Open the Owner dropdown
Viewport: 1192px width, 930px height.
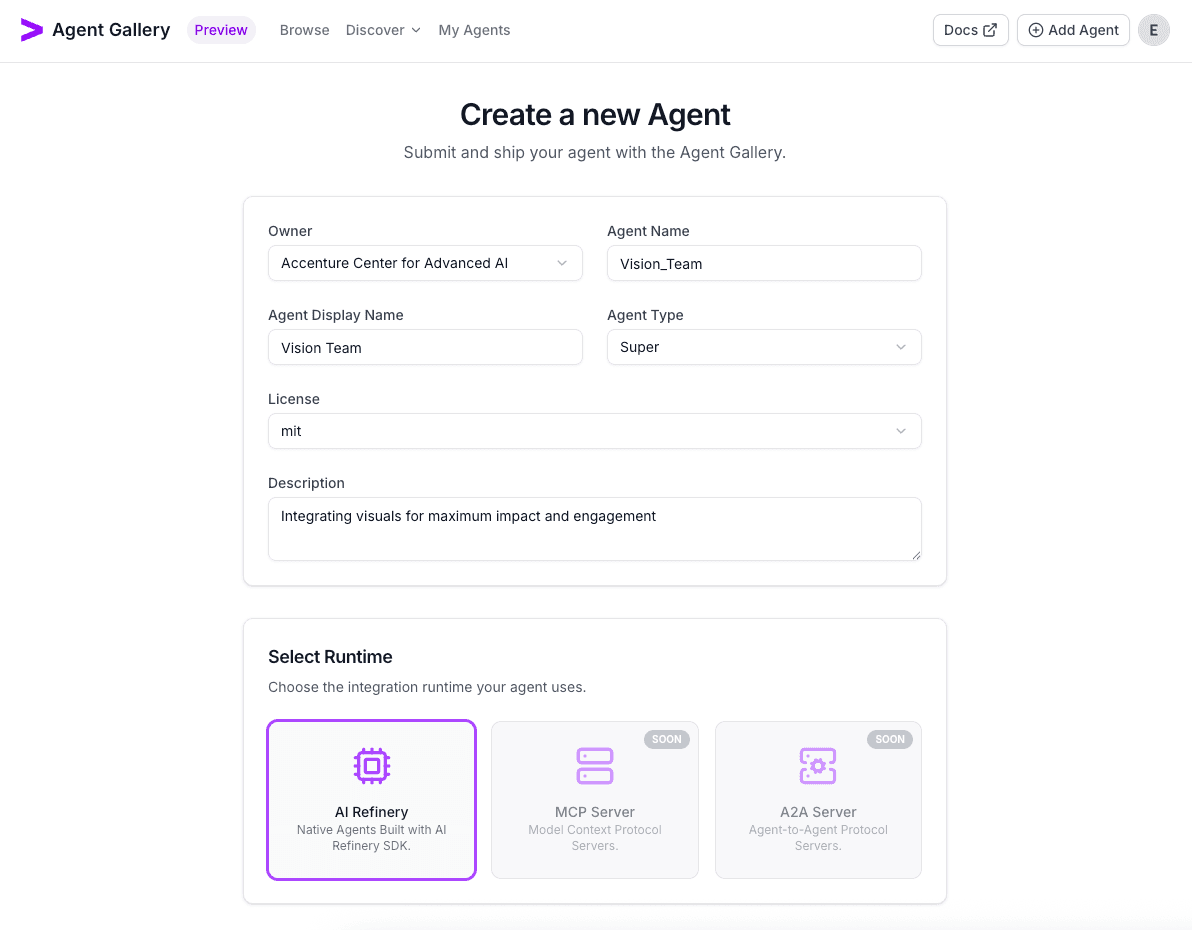pyautogui.click(x=424, y=263)
